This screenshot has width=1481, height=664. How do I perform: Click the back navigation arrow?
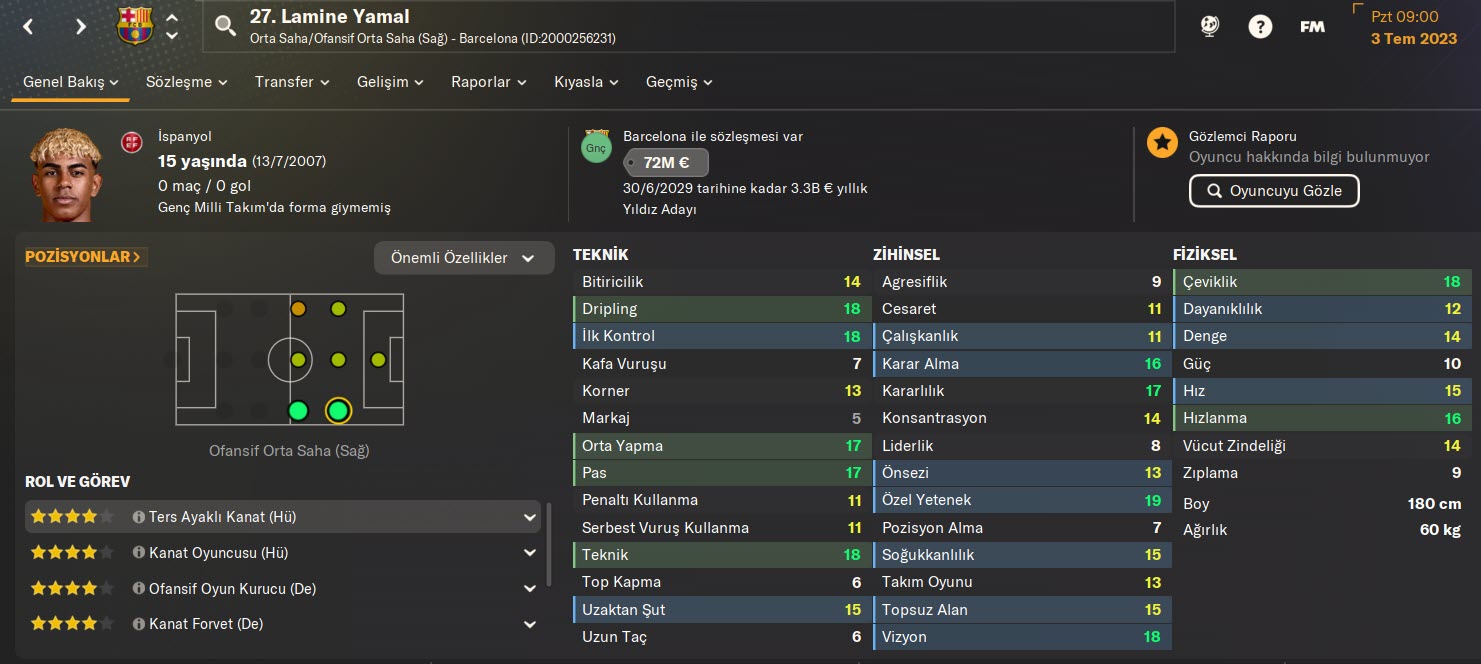click(28, 27)
